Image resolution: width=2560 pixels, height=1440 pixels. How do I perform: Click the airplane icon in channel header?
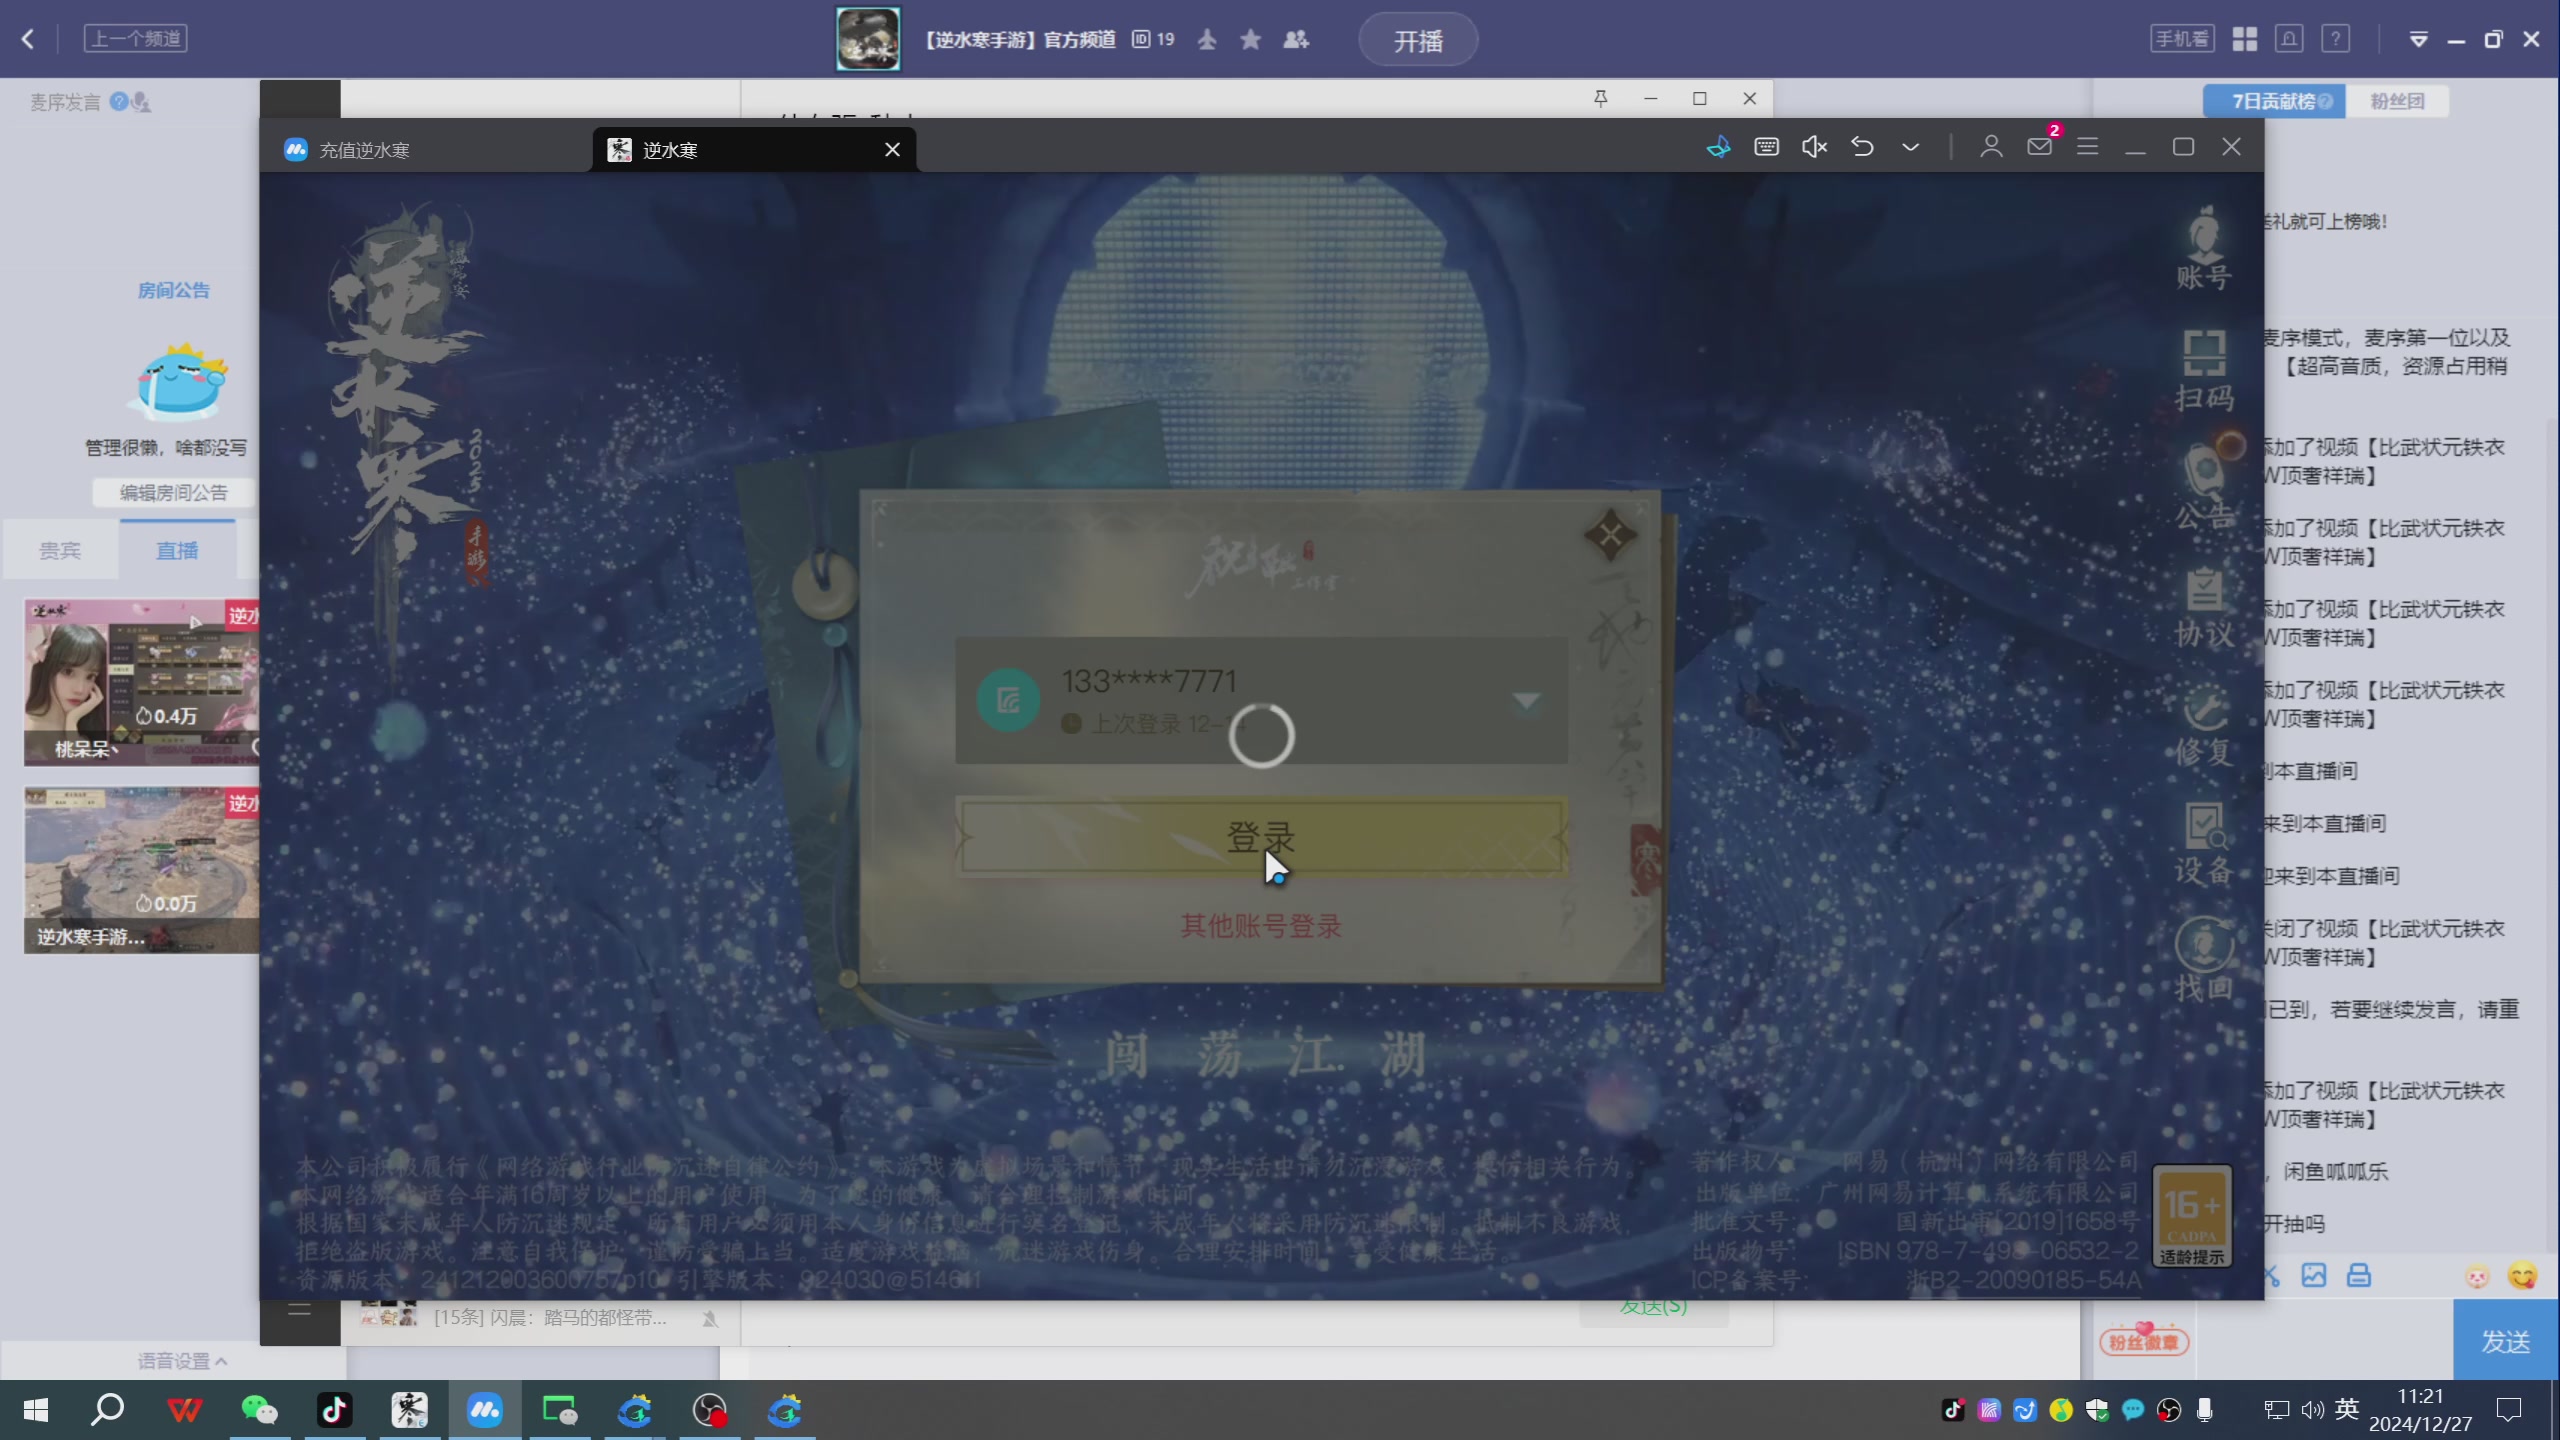1207,39
